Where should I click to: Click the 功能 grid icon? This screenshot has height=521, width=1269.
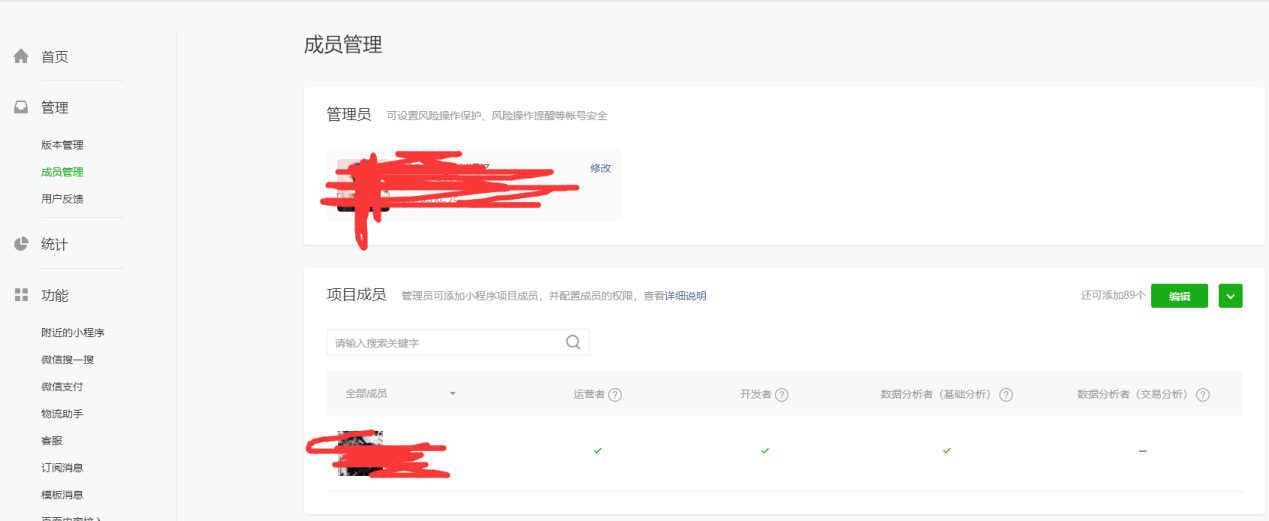coord(21,295)
